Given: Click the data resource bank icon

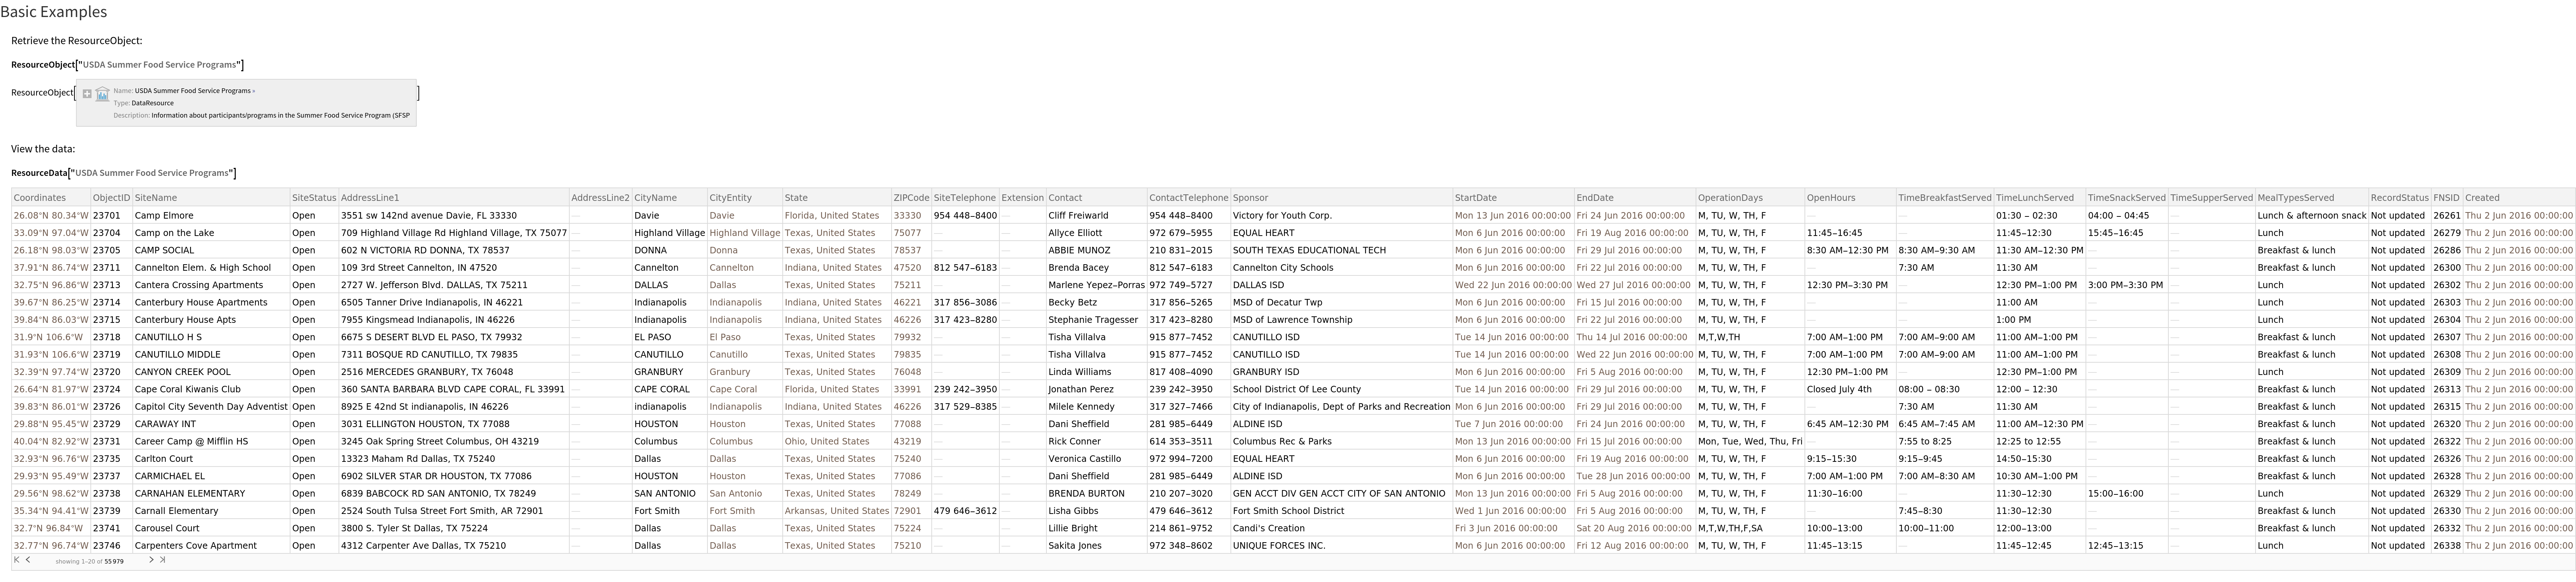Looking at the screenshot, I should (102, 94).
